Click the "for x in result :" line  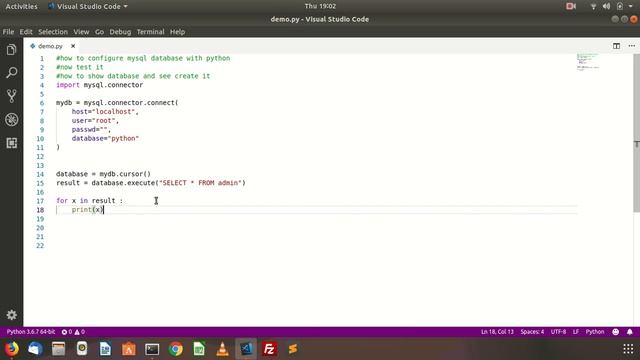coord(89,201)
